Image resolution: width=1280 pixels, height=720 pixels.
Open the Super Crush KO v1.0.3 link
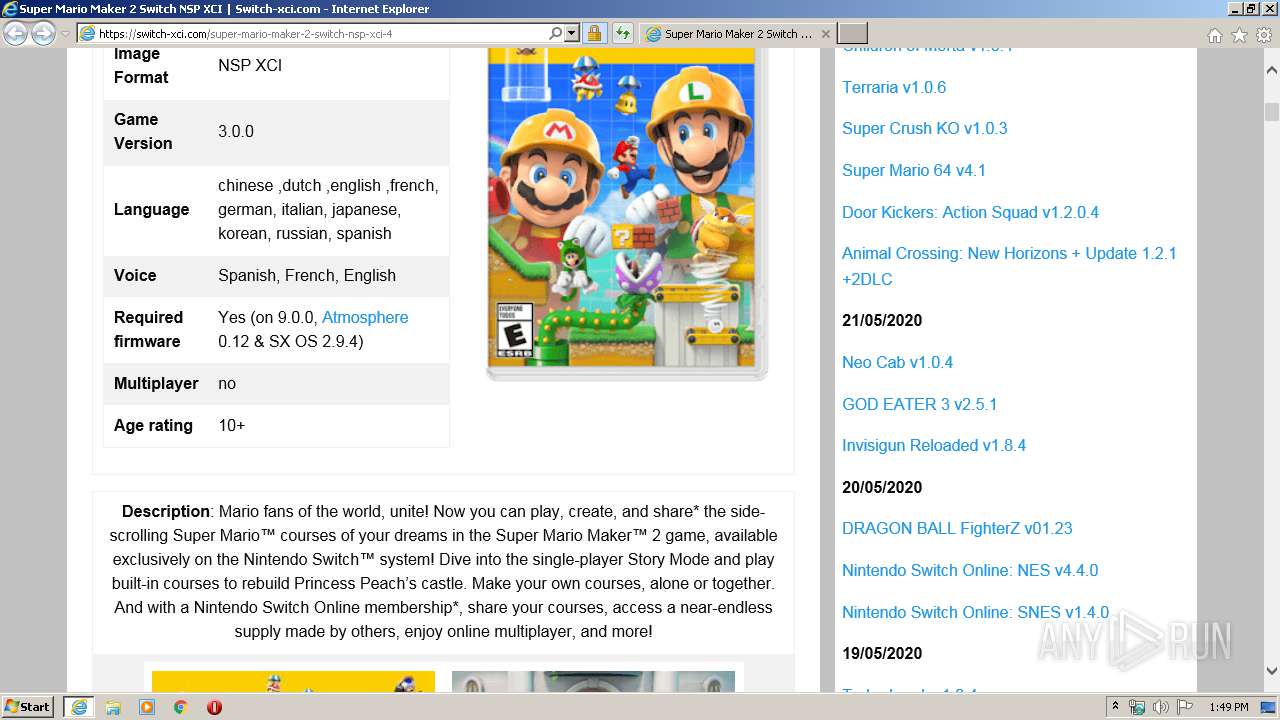pos(925,128)
